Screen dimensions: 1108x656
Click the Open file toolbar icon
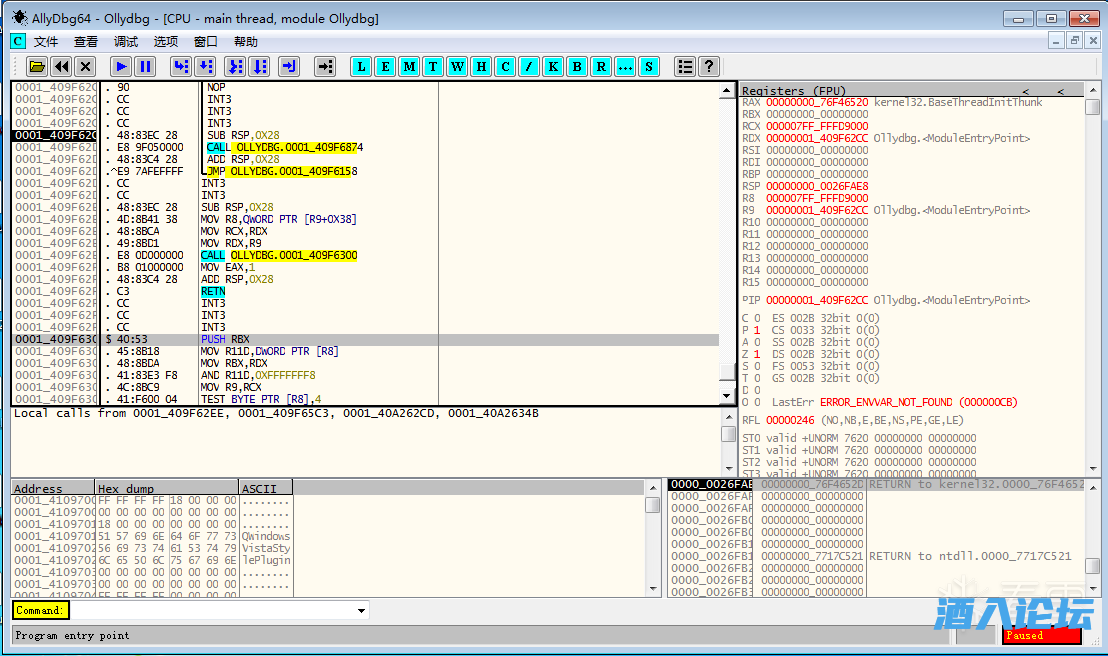pyautogui.click(x=37, y=67)
